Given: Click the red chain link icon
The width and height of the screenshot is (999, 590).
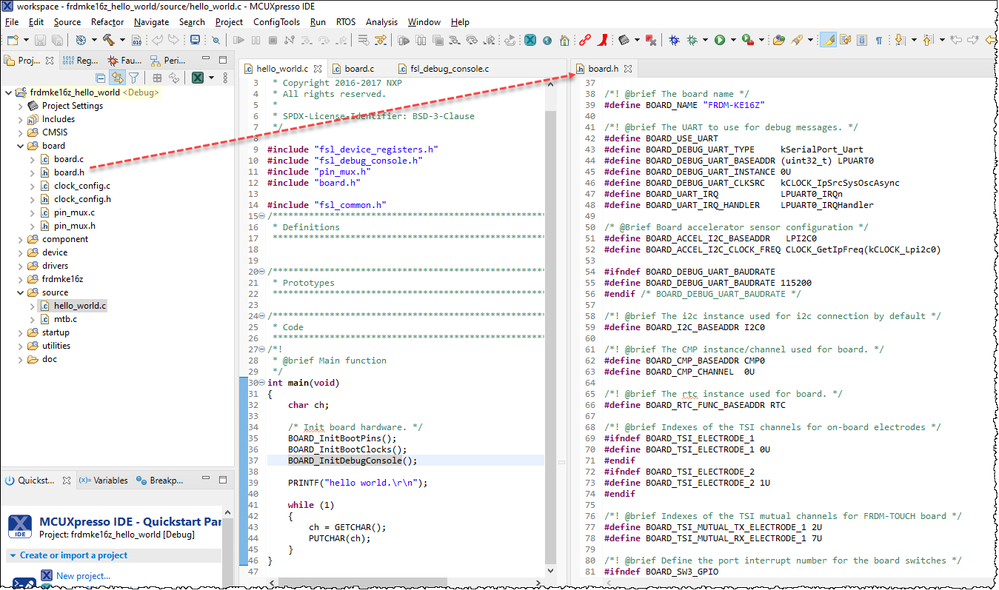Looking at the screenshot, I should tap(585, 40).
